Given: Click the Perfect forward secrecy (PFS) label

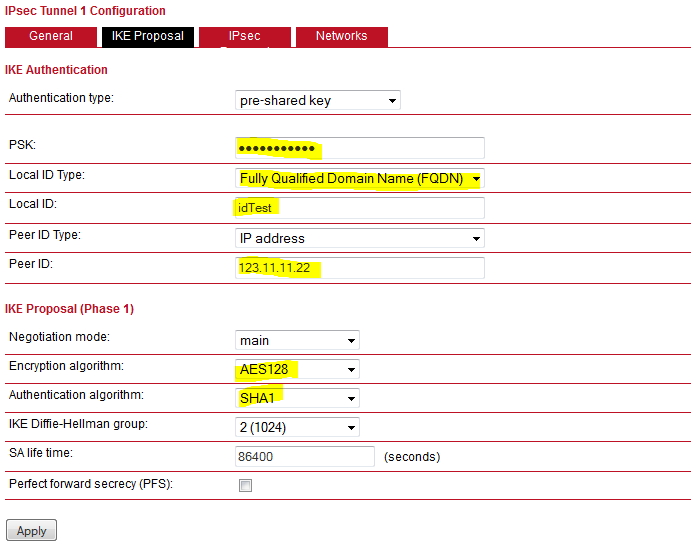Looking at the screenshot, I should 91,484.
